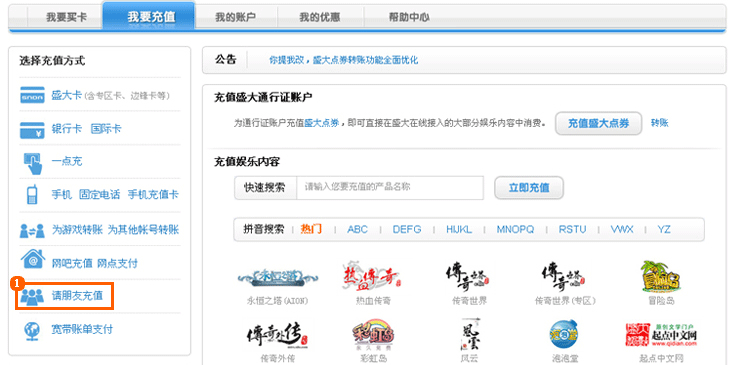734x365 pixels.
Task: Choose the 国际卡 recharge link
Action: coord(106,129)
